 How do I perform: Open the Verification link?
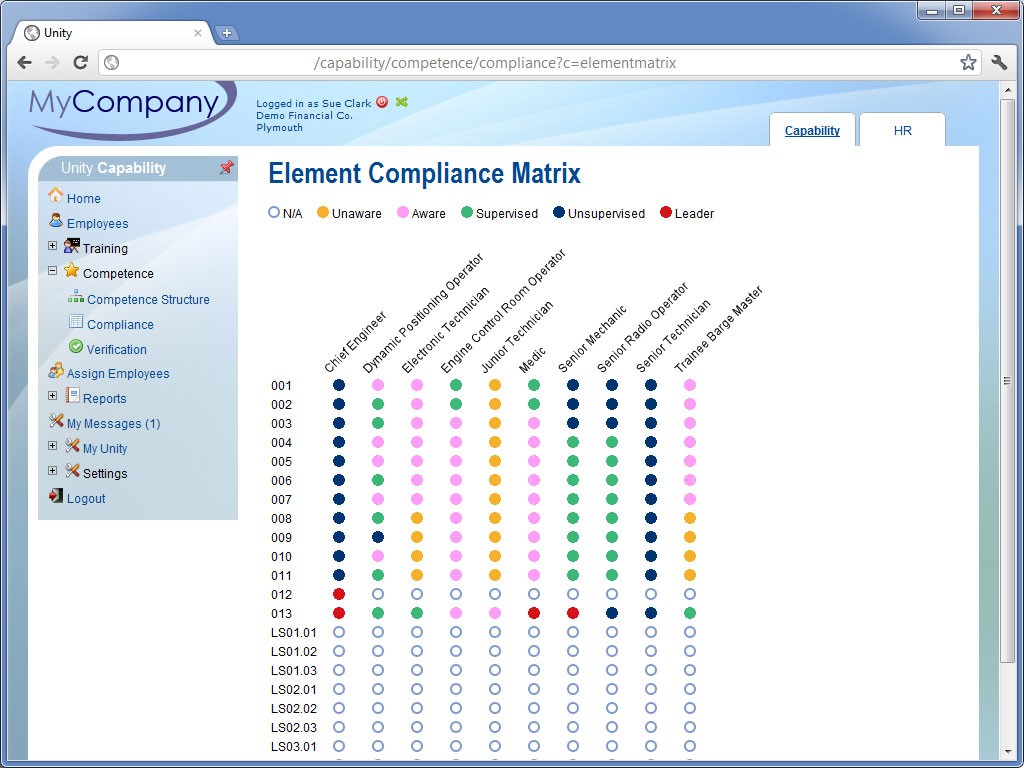(116, 349)
